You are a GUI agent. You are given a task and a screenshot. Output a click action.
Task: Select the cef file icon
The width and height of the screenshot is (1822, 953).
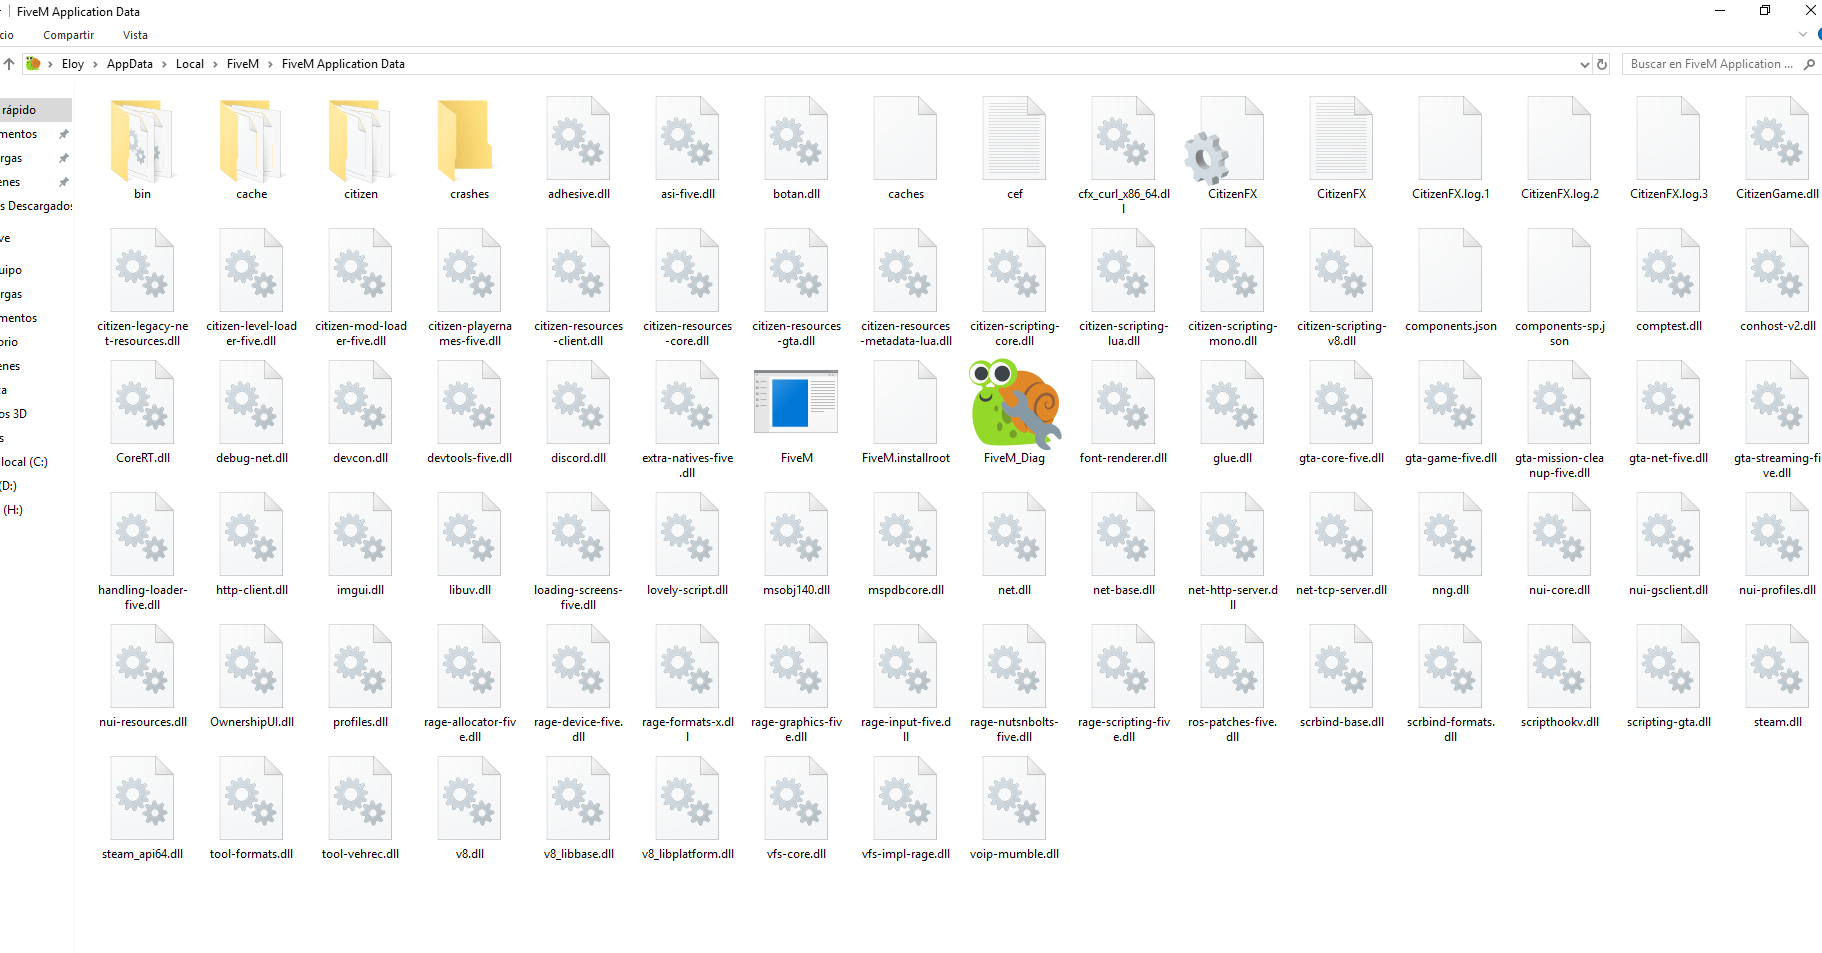[x=1014, y=140]
